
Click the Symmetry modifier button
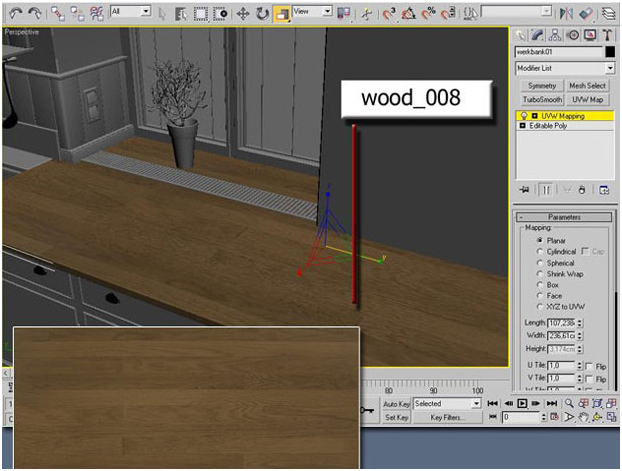(542, 86)
